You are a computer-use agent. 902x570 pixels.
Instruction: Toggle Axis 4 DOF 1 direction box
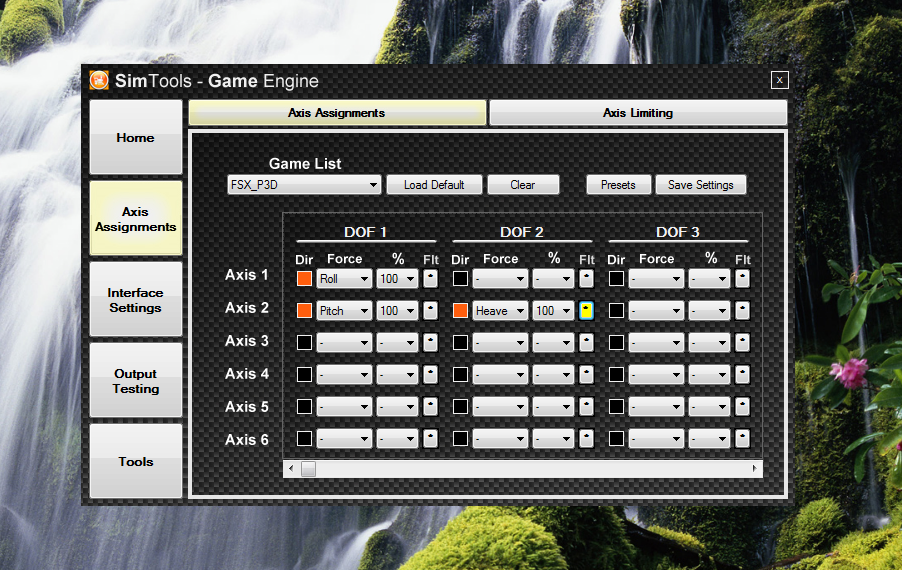(304, 374)
